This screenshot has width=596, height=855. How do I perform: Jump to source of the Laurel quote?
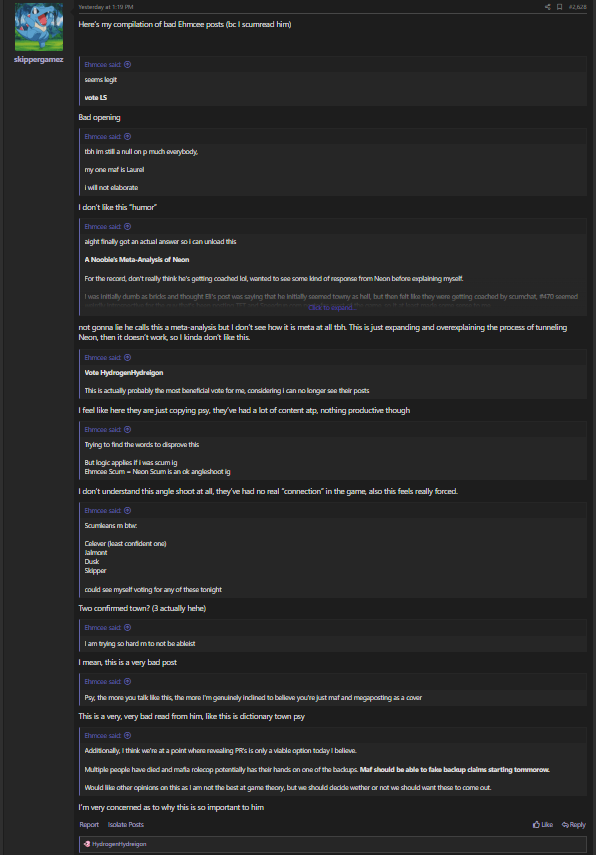127,136
